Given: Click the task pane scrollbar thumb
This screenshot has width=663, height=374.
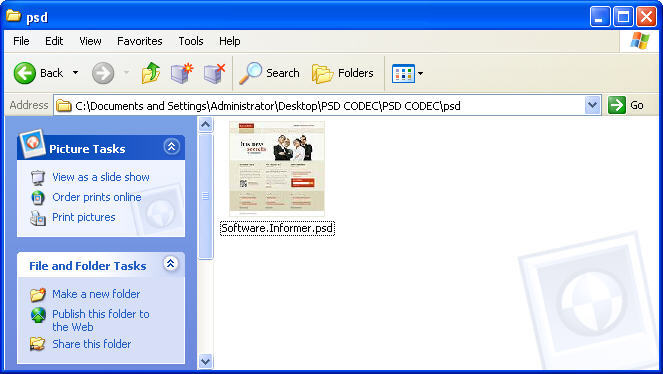Looking at the screenshot, I should [x=205, y=196].
